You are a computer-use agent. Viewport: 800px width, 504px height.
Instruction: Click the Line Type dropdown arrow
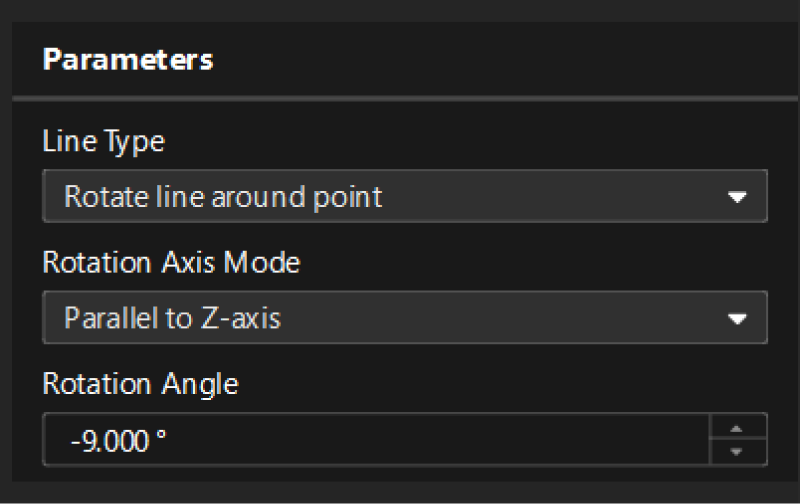tap(737, 197)
